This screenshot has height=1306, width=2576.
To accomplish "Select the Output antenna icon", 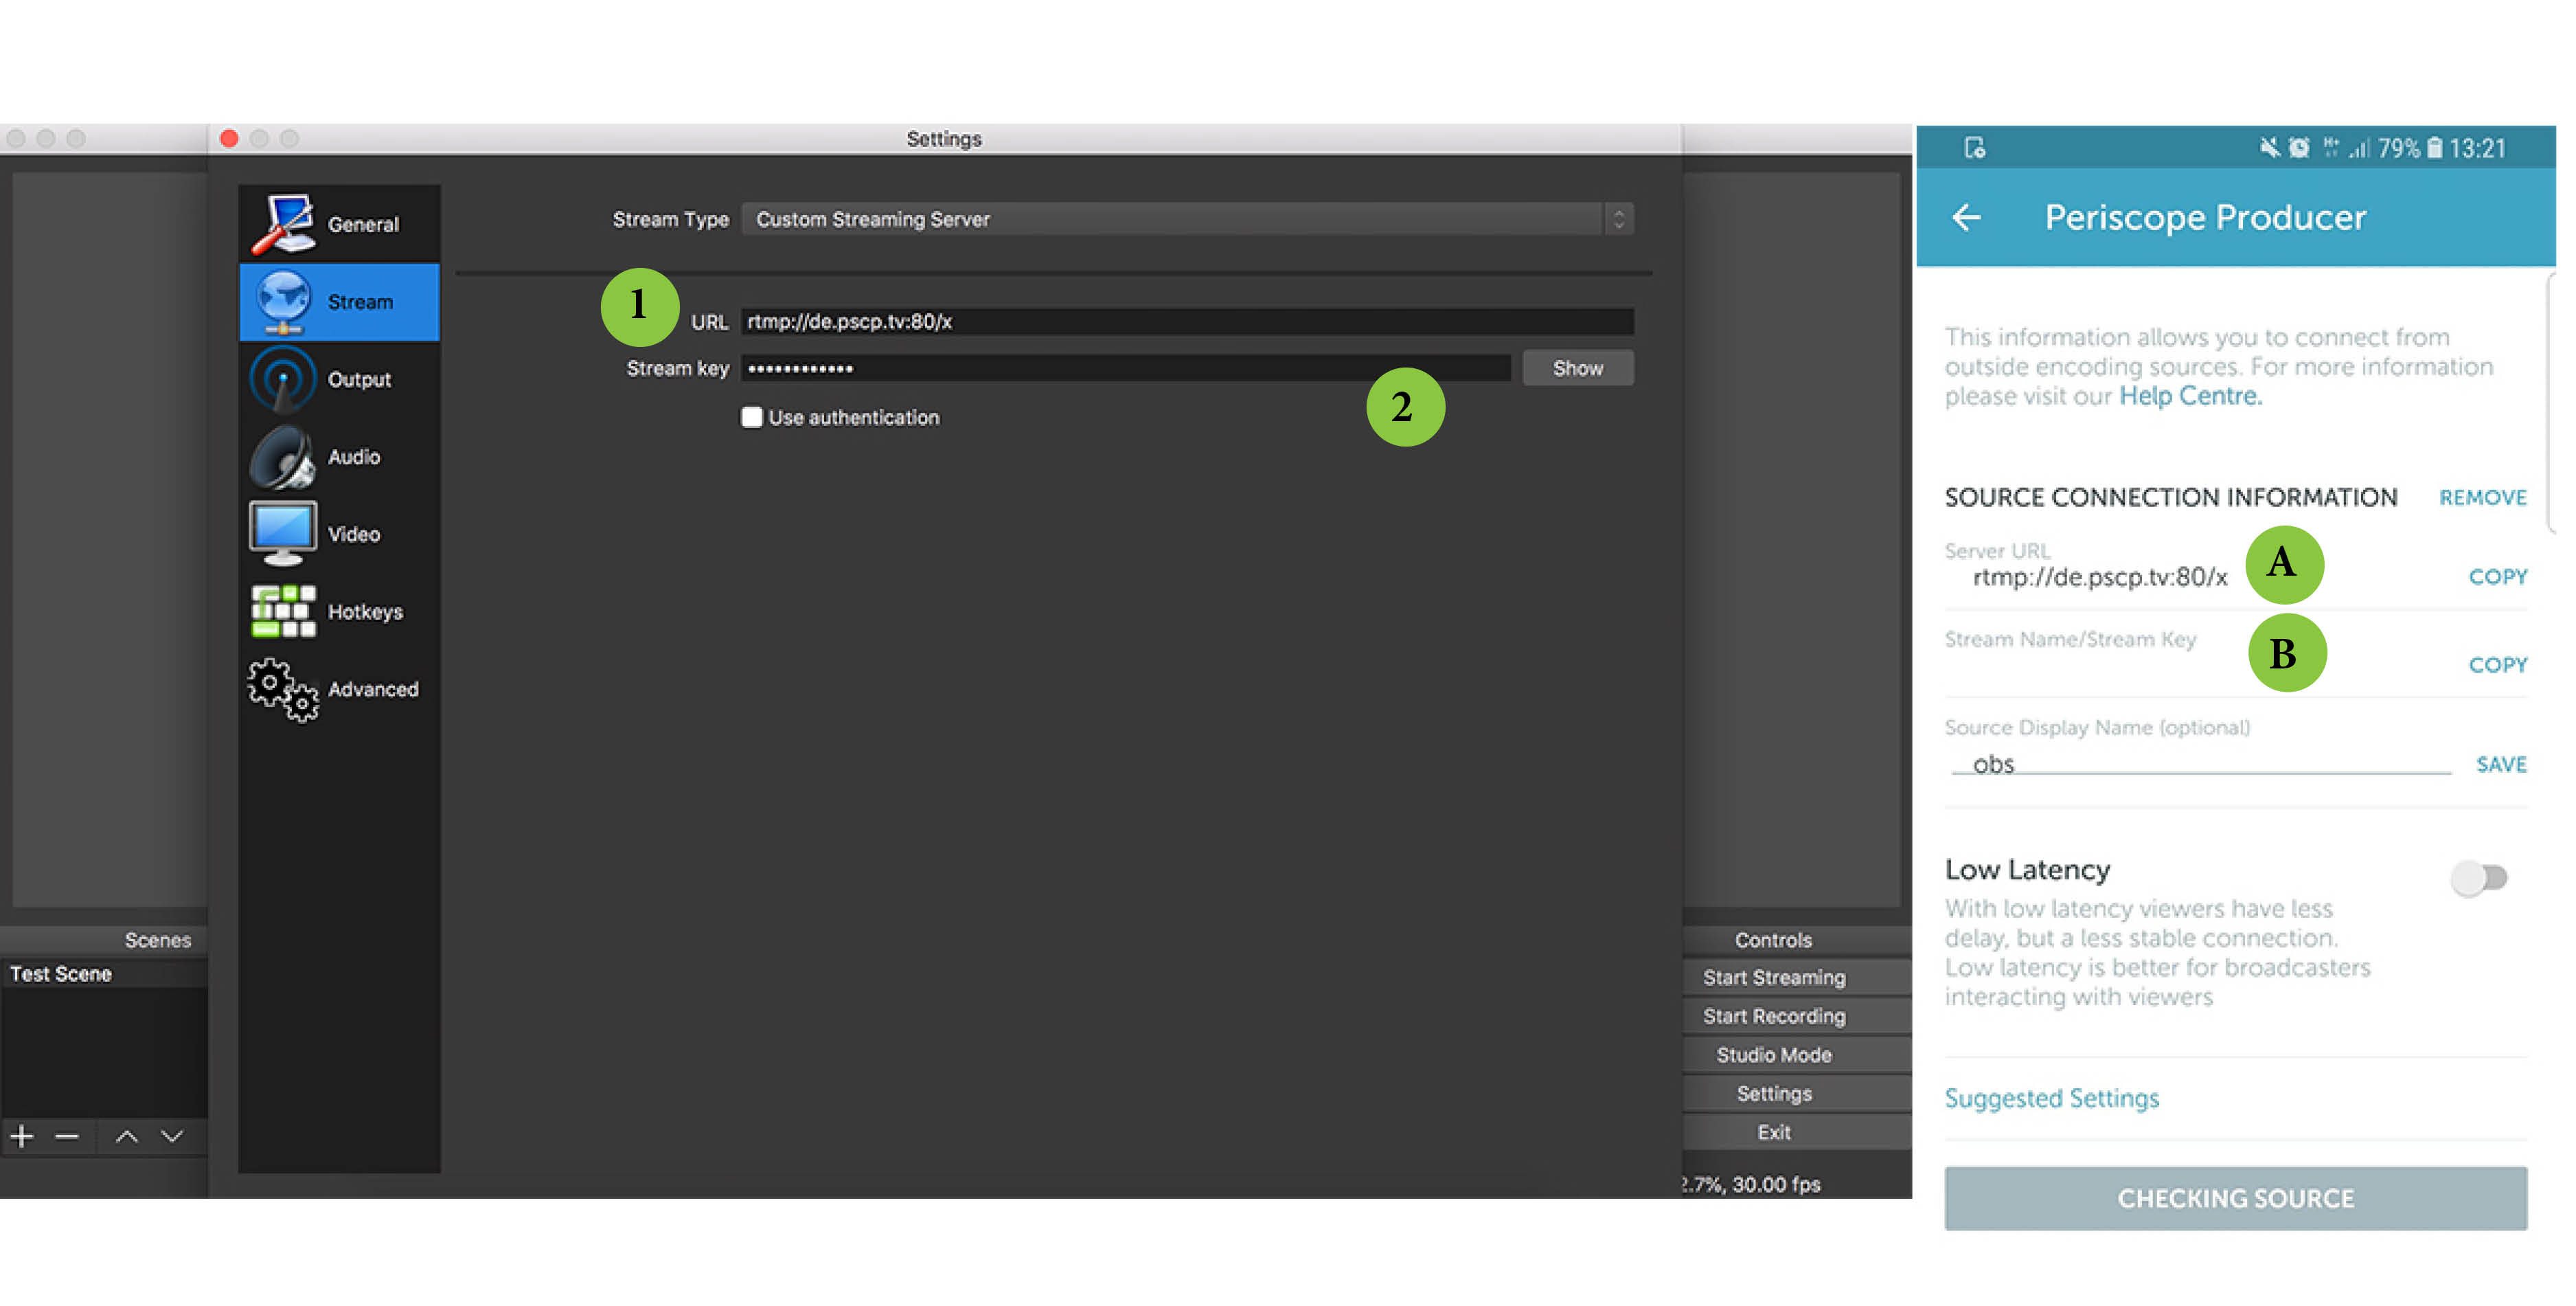I will pyautogui.click(x=284, y=379).
